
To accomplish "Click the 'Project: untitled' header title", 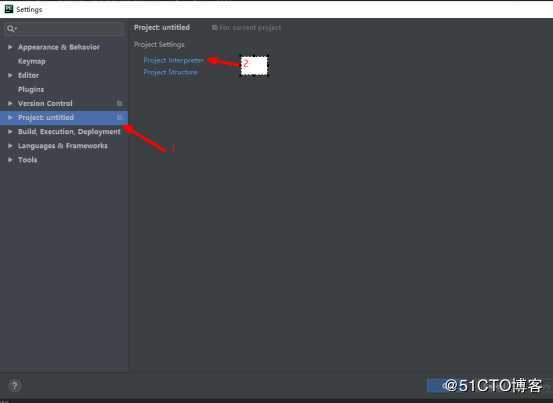I will pyautogui.click(x=162, y=28).
